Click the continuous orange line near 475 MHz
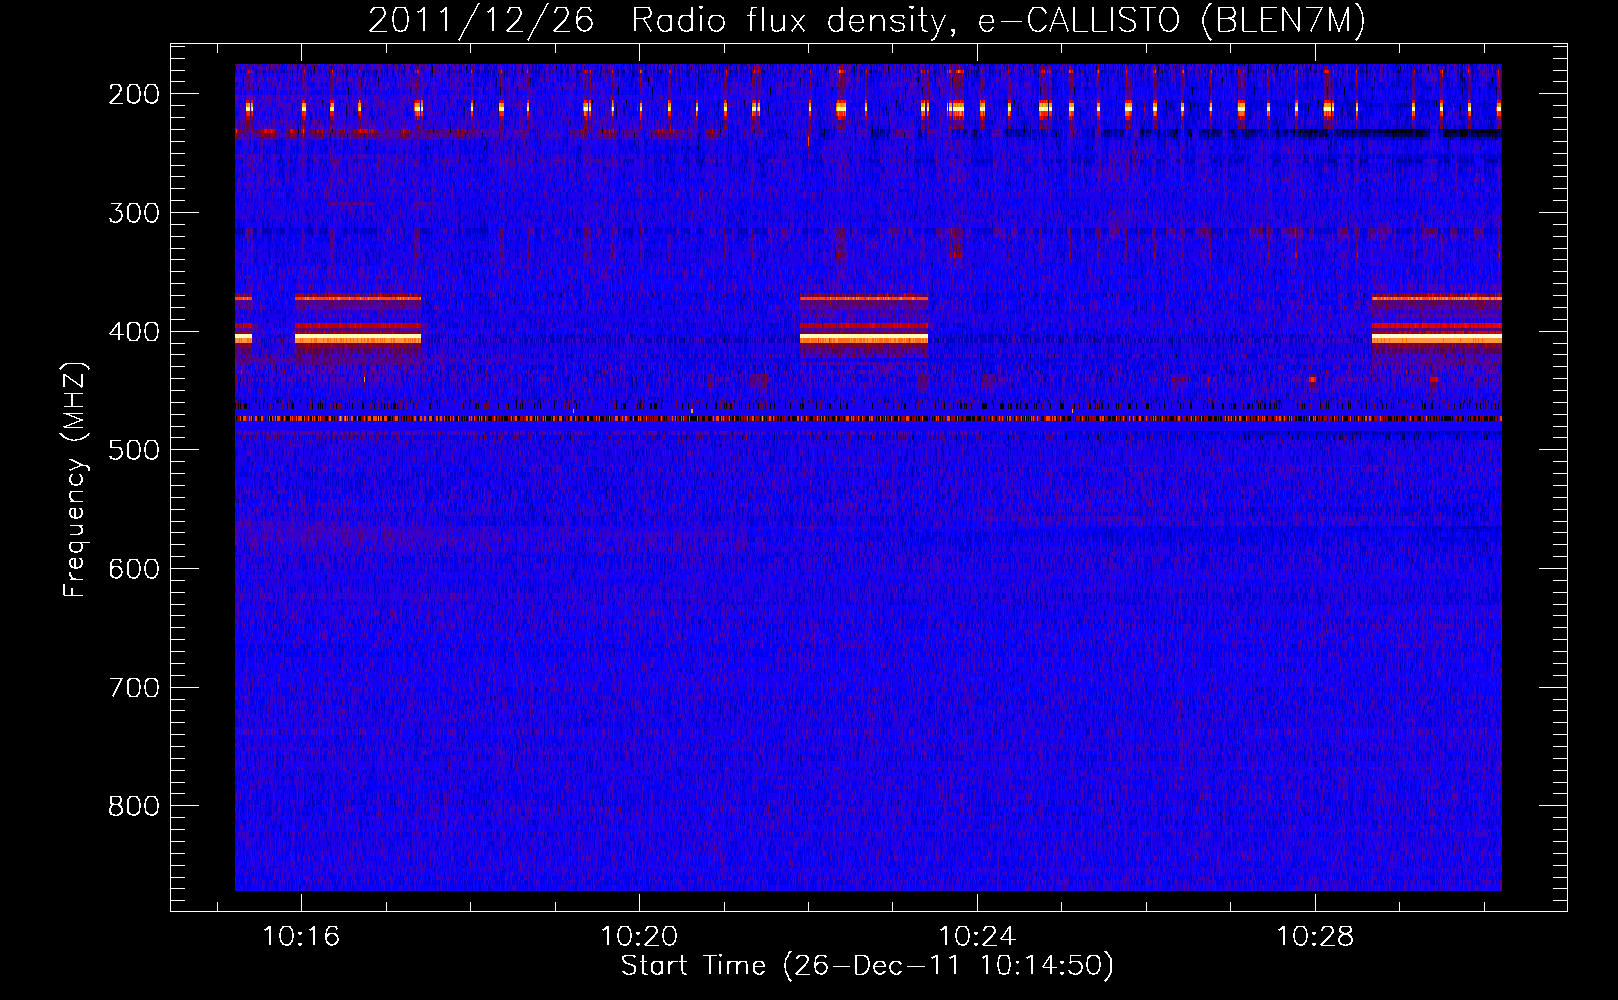 click(868, 419)
